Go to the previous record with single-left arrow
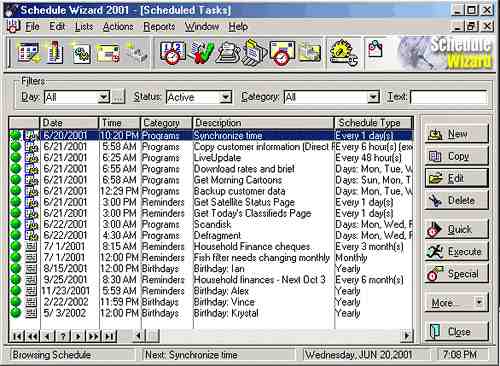 tap(47, 336)
